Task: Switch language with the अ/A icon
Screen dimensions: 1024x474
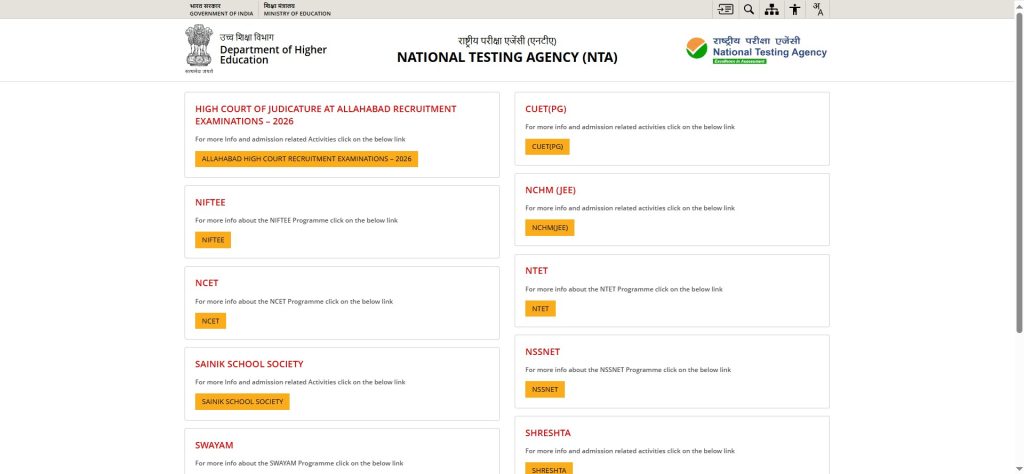Action: coord(818,9)
